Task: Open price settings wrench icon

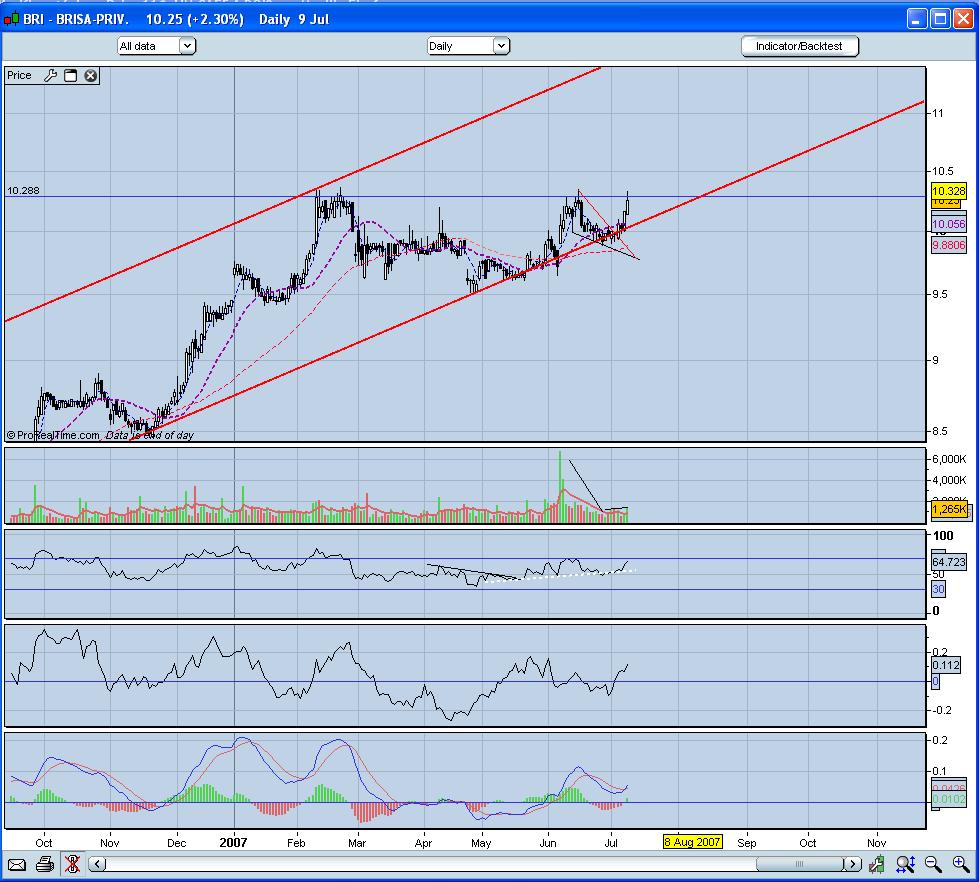Action: 51,76
